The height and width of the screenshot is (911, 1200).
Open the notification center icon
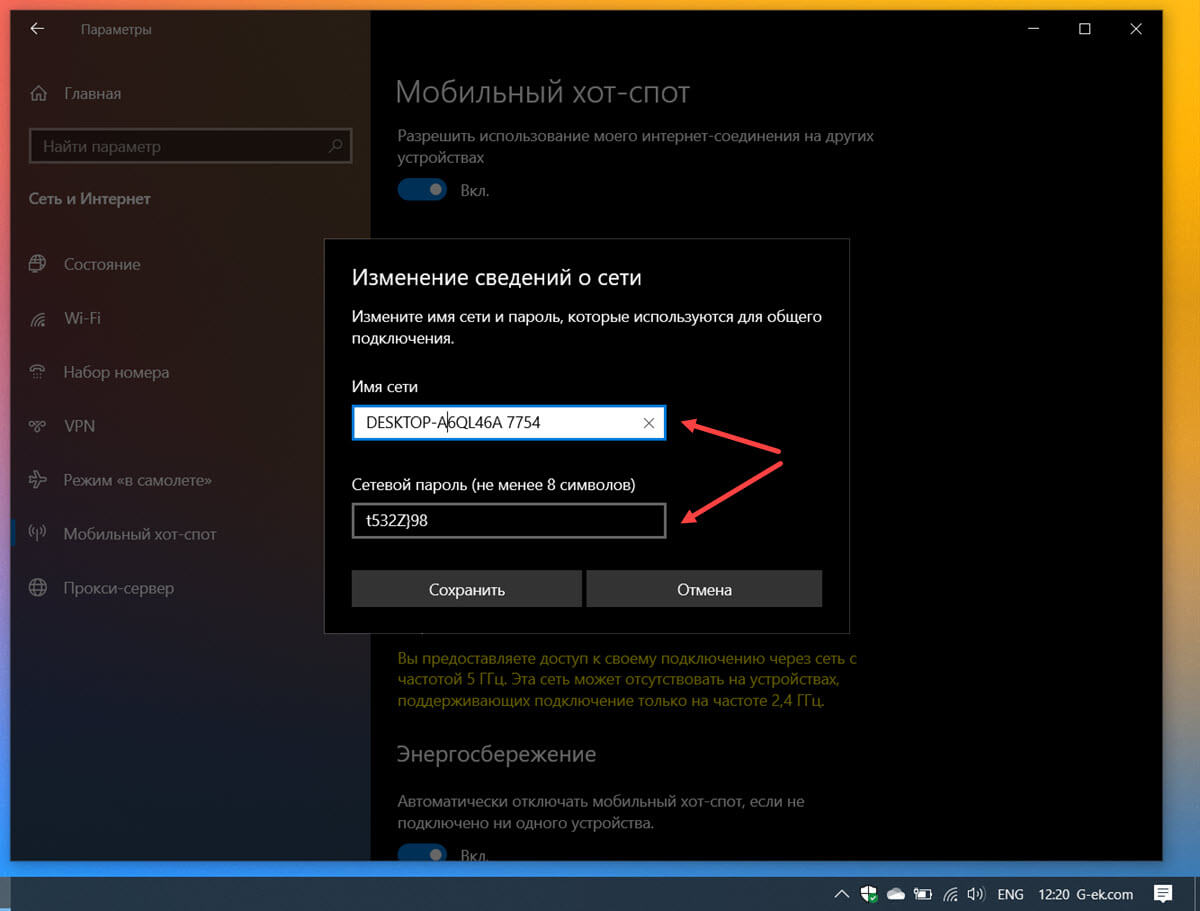[1163, 893]
